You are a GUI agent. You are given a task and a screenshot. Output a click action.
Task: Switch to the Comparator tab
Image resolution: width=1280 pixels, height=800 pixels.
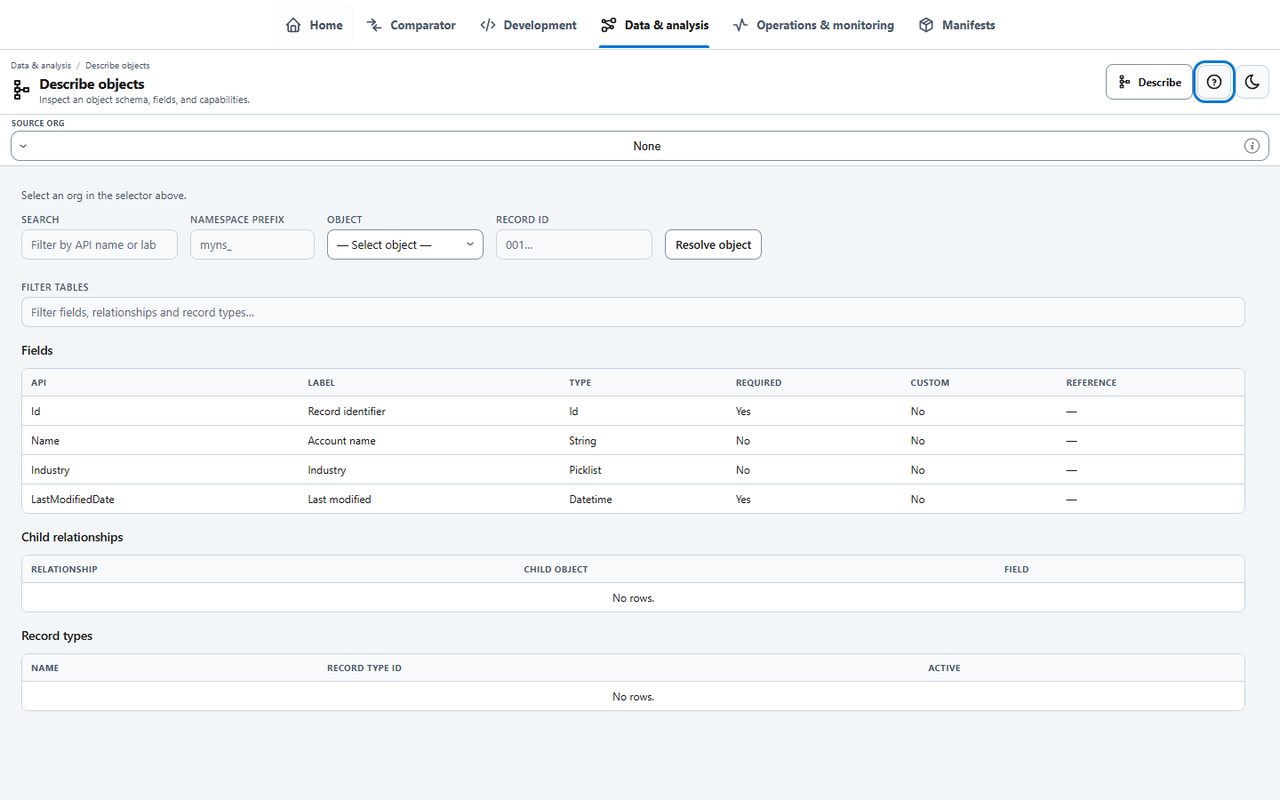click(x=411, y=25)
